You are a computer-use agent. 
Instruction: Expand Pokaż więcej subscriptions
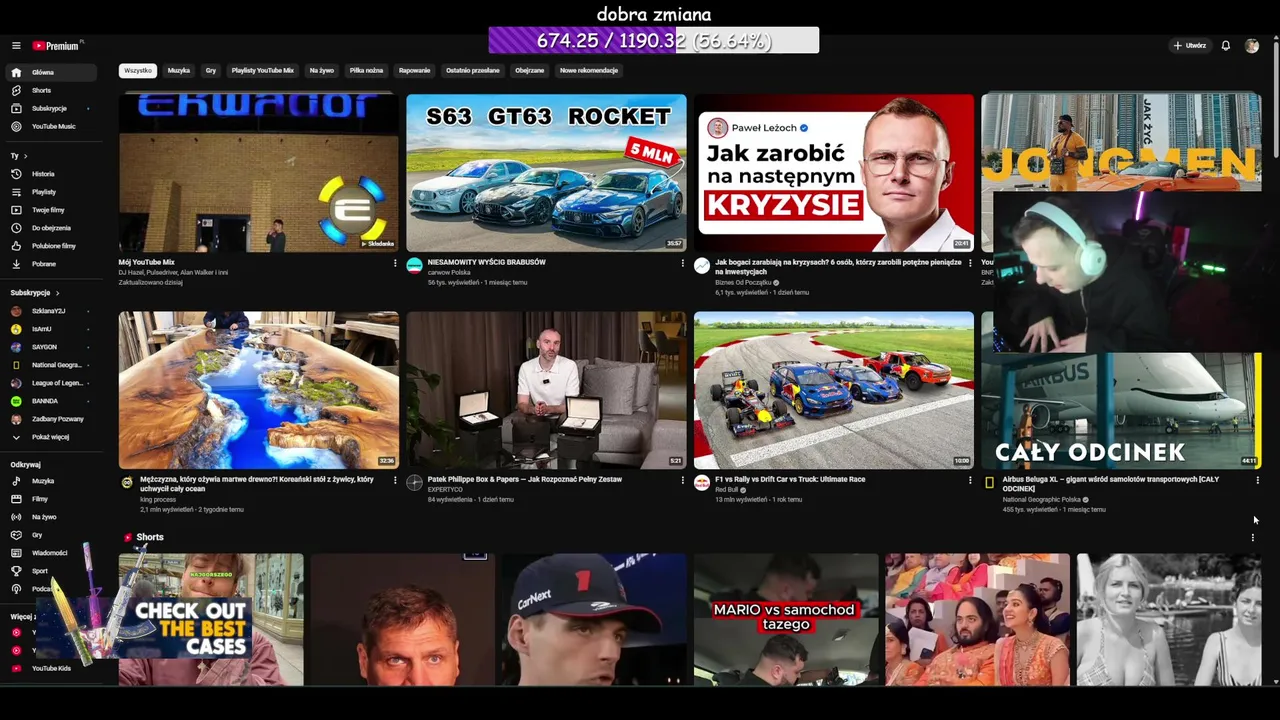tap(50, 437)
